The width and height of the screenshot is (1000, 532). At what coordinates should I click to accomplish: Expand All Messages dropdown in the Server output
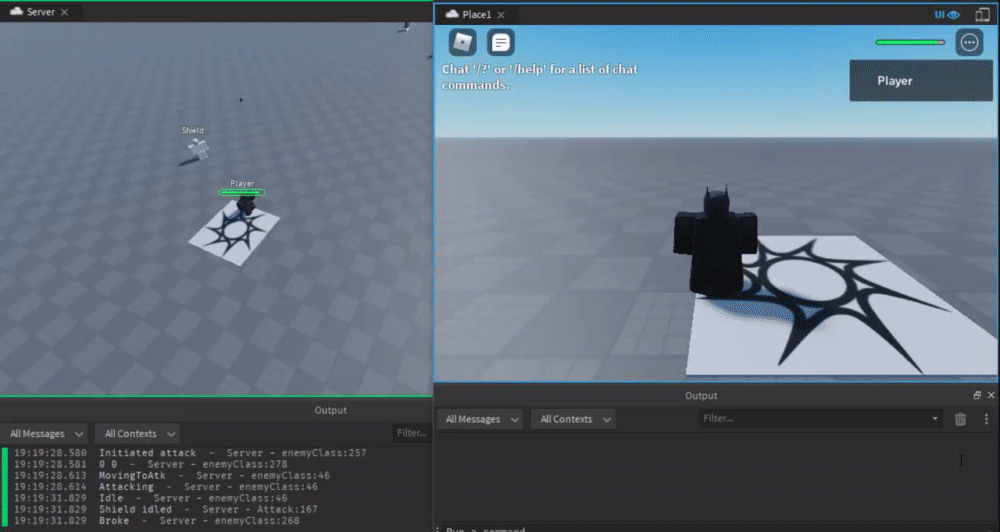46,434
